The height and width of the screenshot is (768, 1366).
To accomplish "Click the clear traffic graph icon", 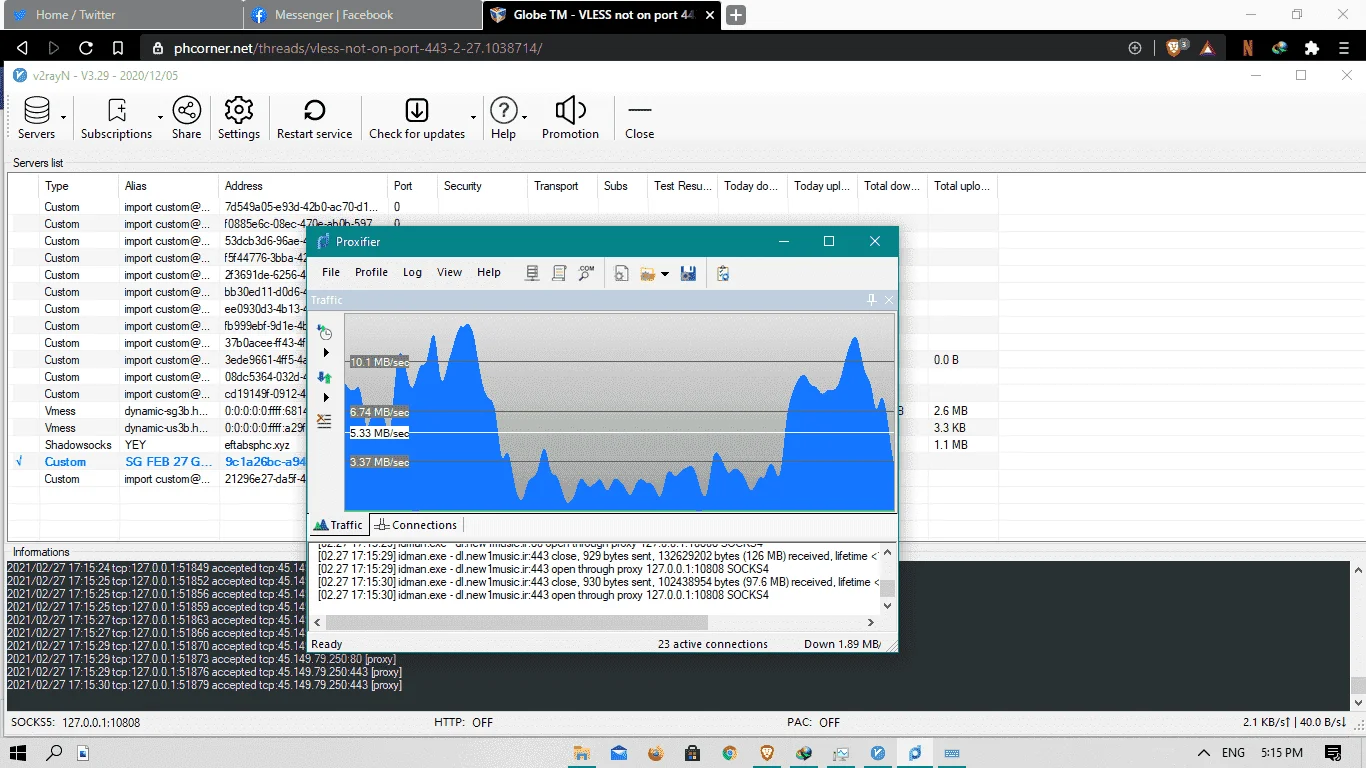I will (x=324, y=421).
